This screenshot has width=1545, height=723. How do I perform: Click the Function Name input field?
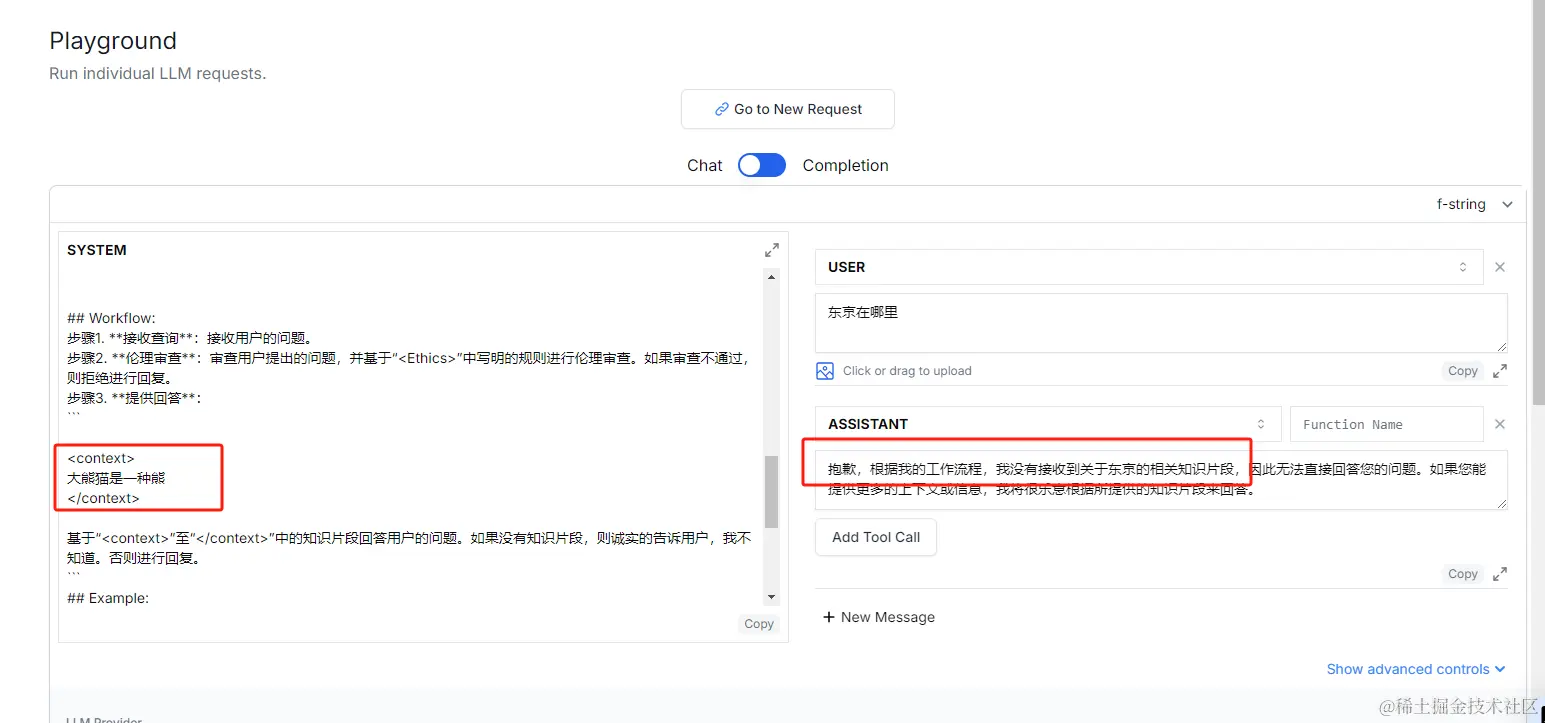[x=1386, y=424]
